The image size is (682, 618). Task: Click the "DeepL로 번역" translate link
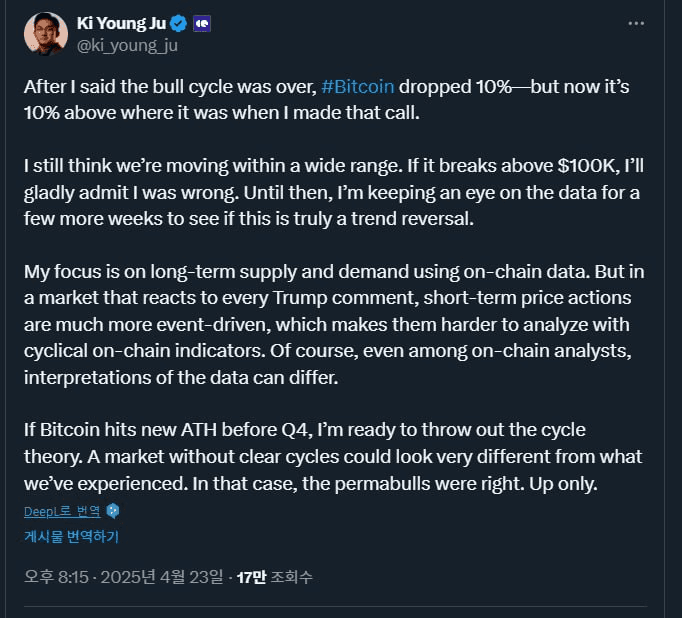click(62, 511)
